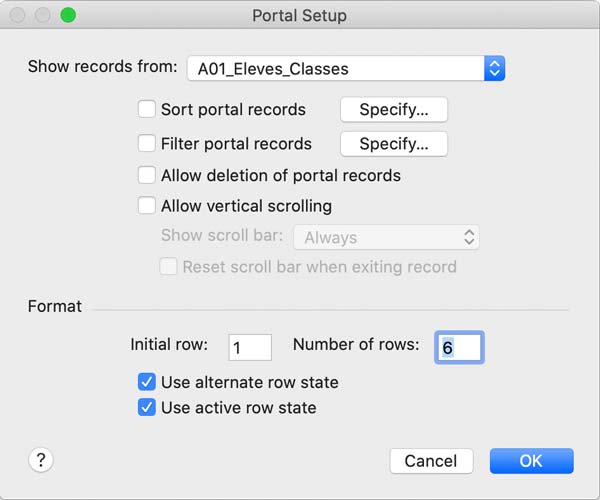Click the Portal Setup title bar

(300, 15)
